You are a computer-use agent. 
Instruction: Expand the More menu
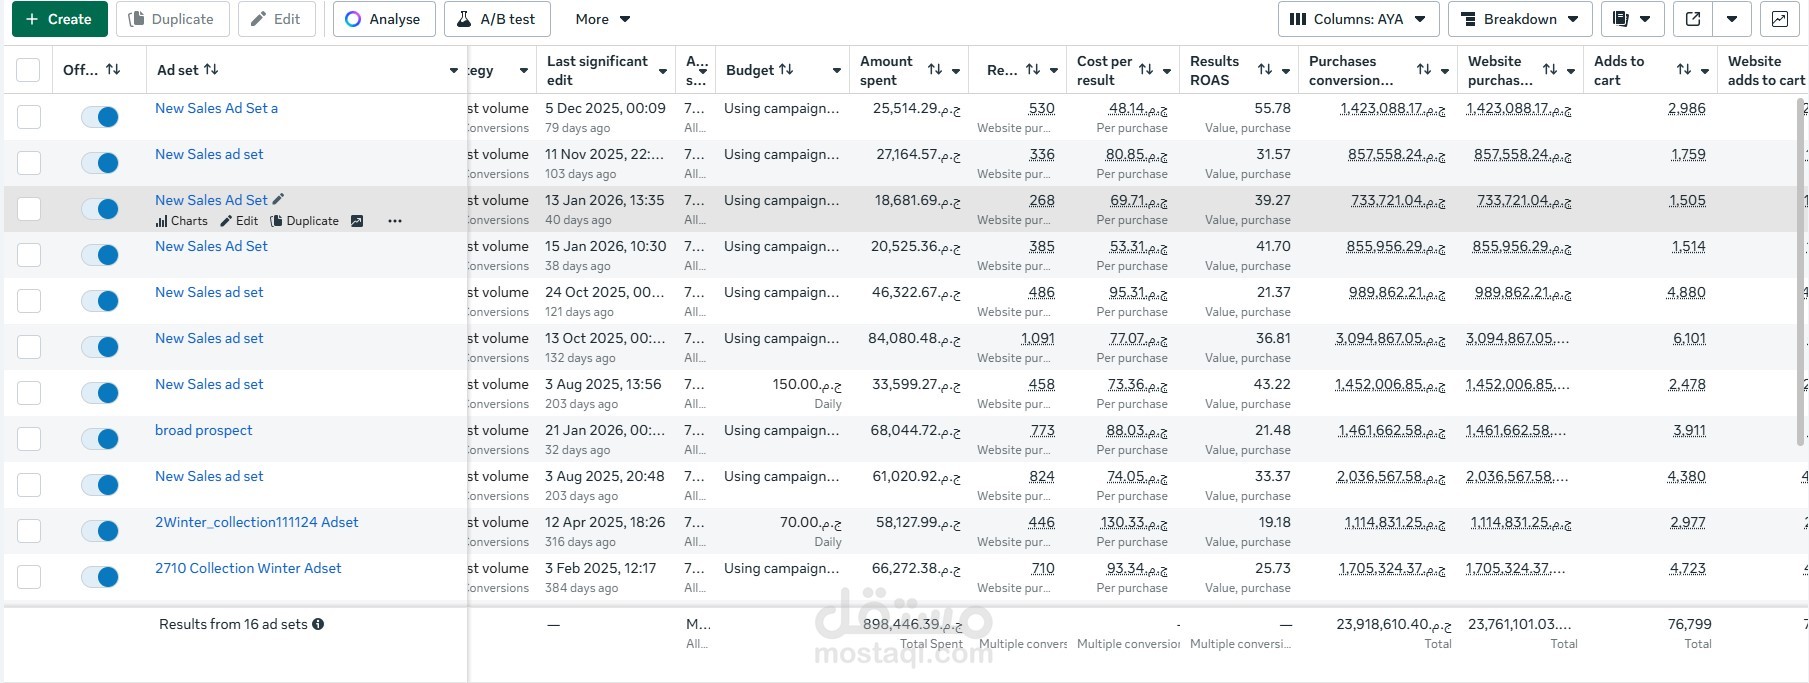point(603,19)
